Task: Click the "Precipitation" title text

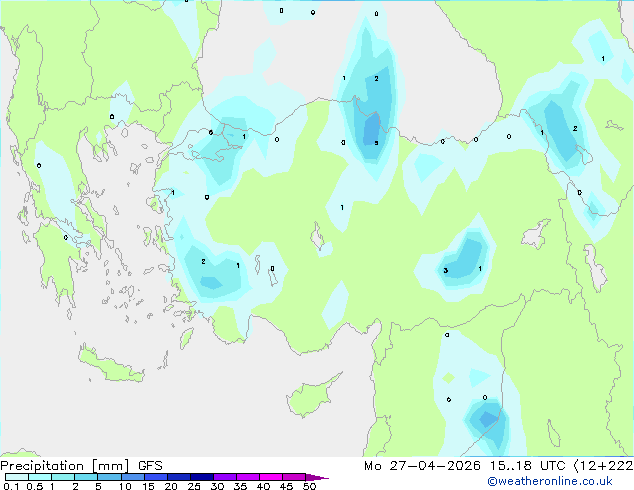Action: [42, 466]
